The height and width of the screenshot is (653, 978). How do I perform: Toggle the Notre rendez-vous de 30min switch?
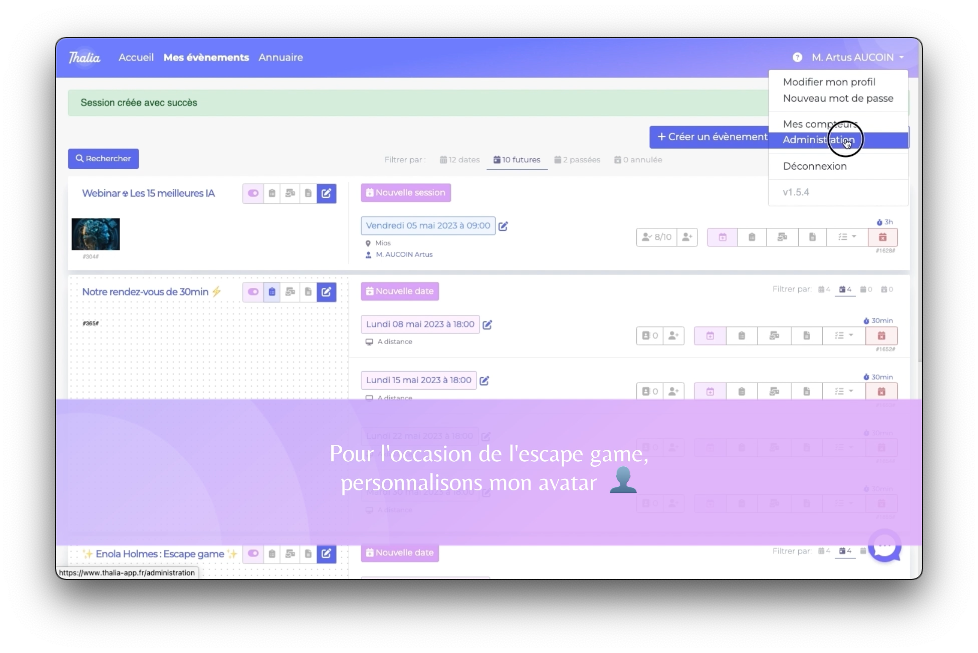[253, 292]
